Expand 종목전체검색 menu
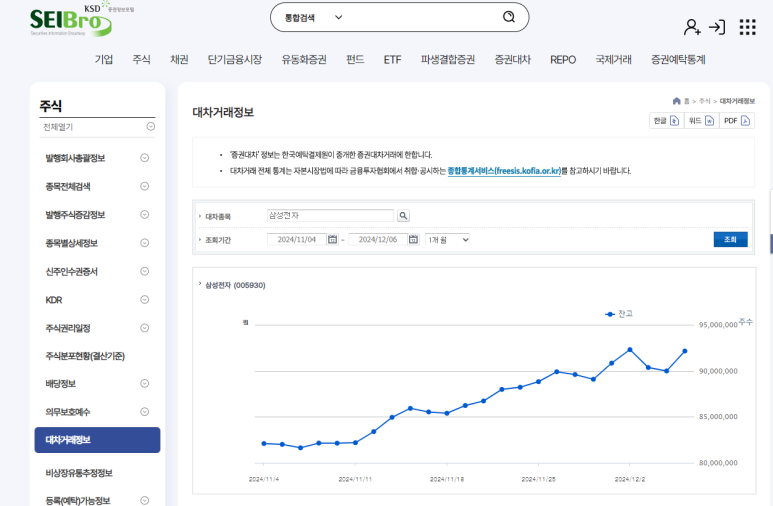 [144, 186]
